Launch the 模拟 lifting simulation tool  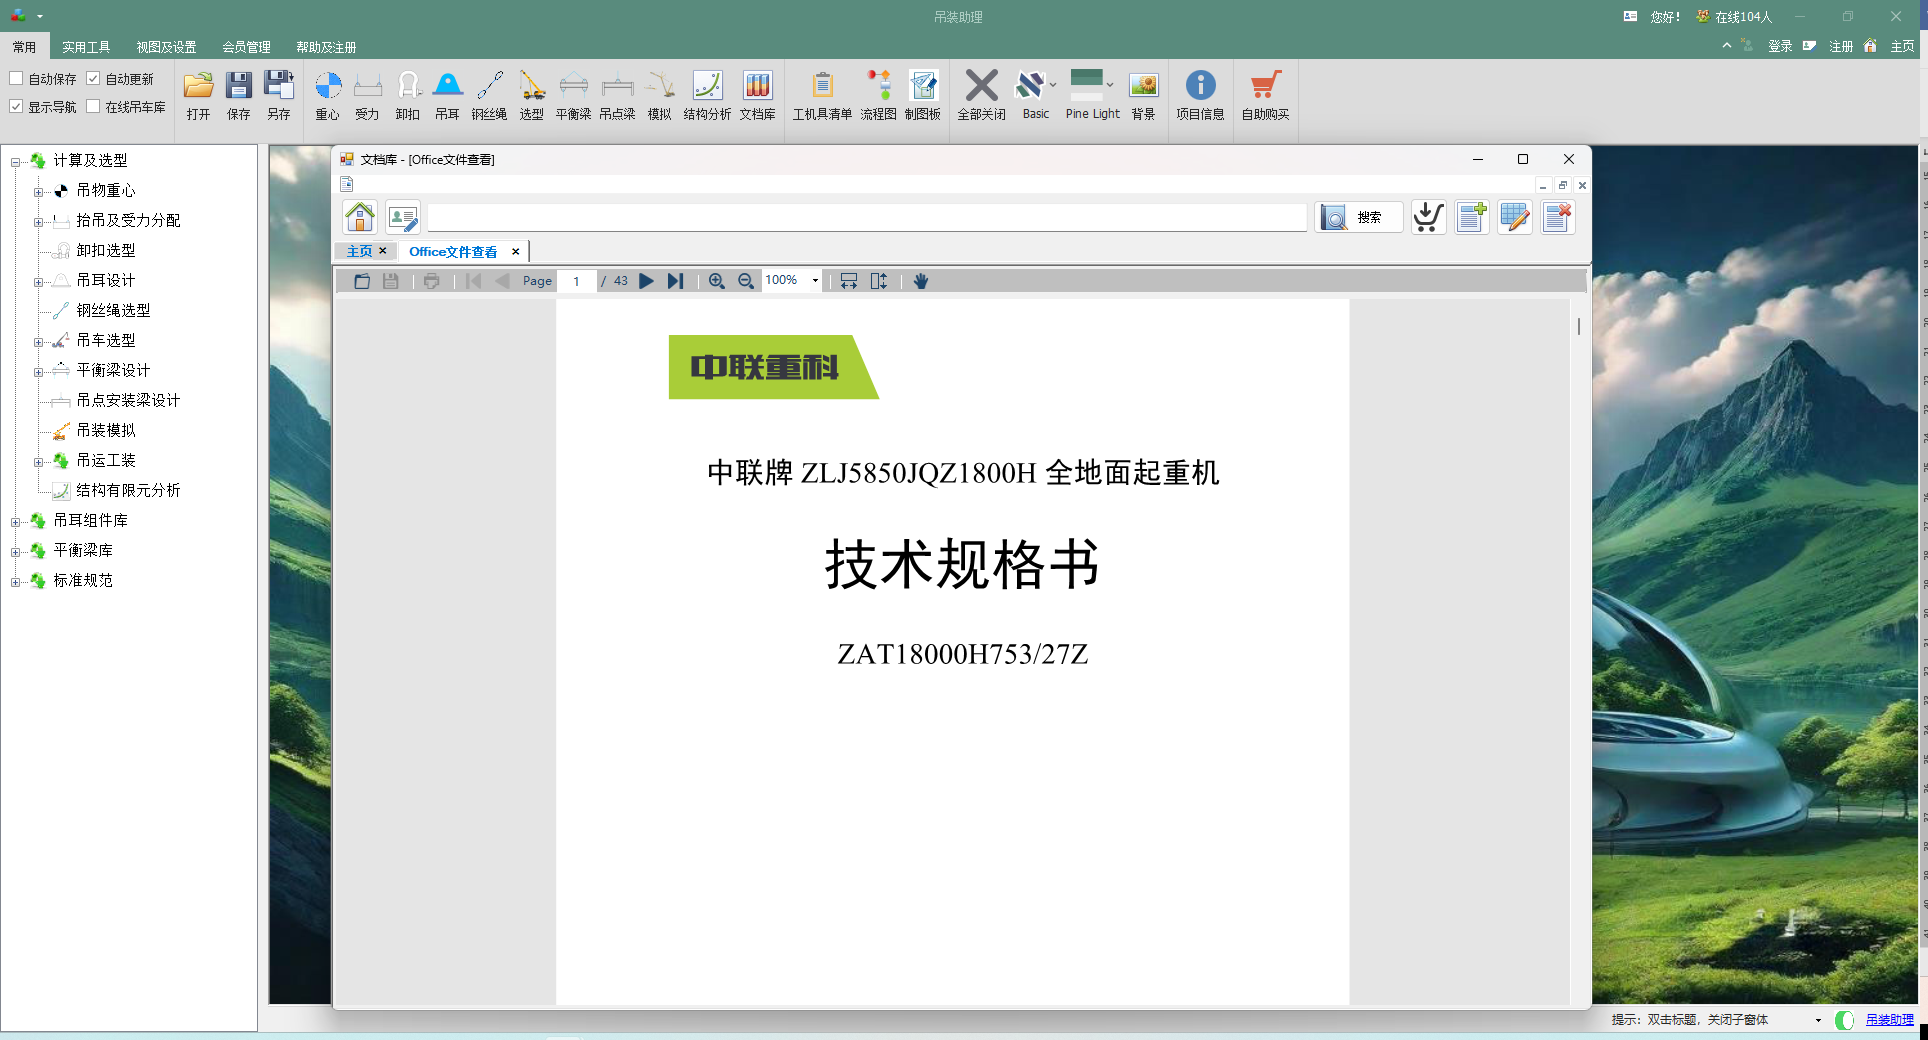tap(659, 96)
